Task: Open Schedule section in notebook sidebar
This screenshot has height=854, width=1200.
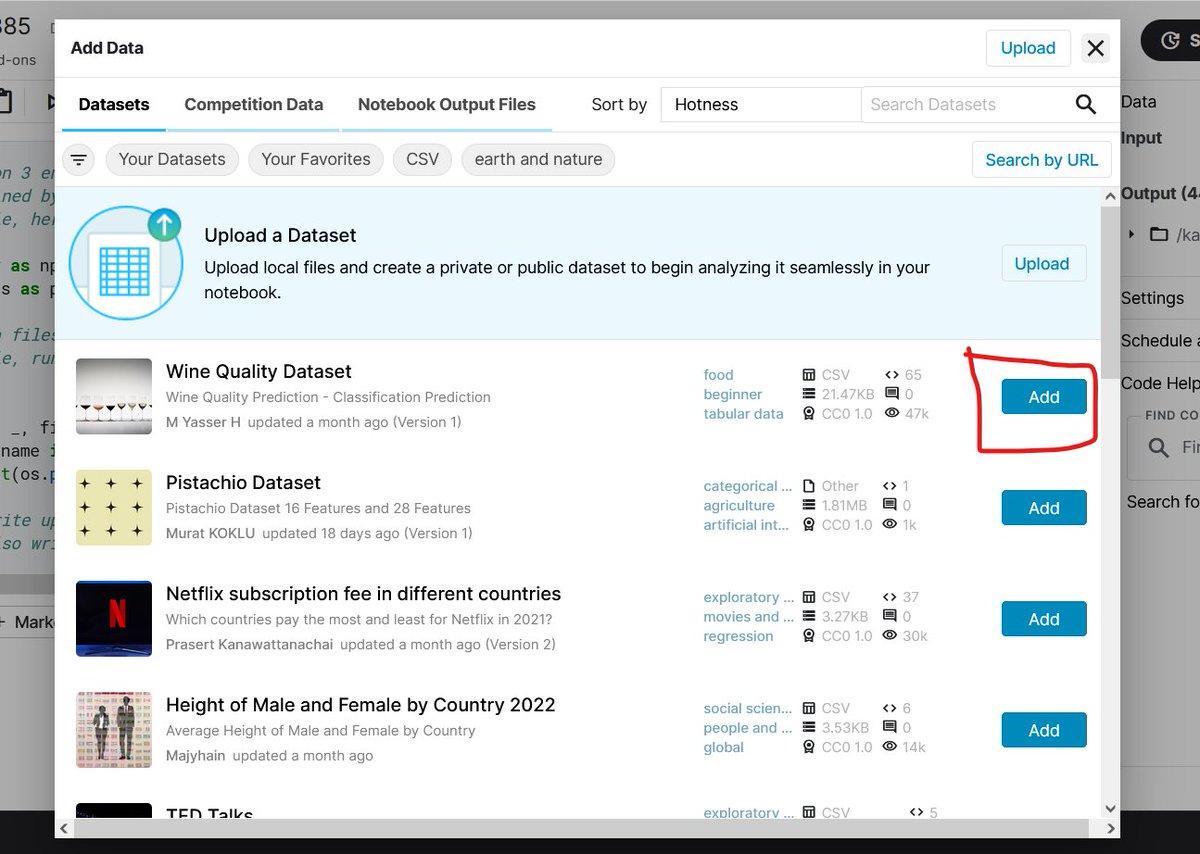Action: (1160, 340)
